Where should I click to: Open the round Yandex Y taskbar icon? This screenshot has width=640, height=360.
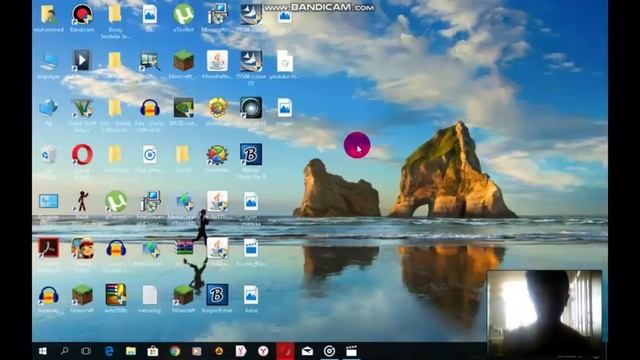pyautogui.click(x=263, y=351)
